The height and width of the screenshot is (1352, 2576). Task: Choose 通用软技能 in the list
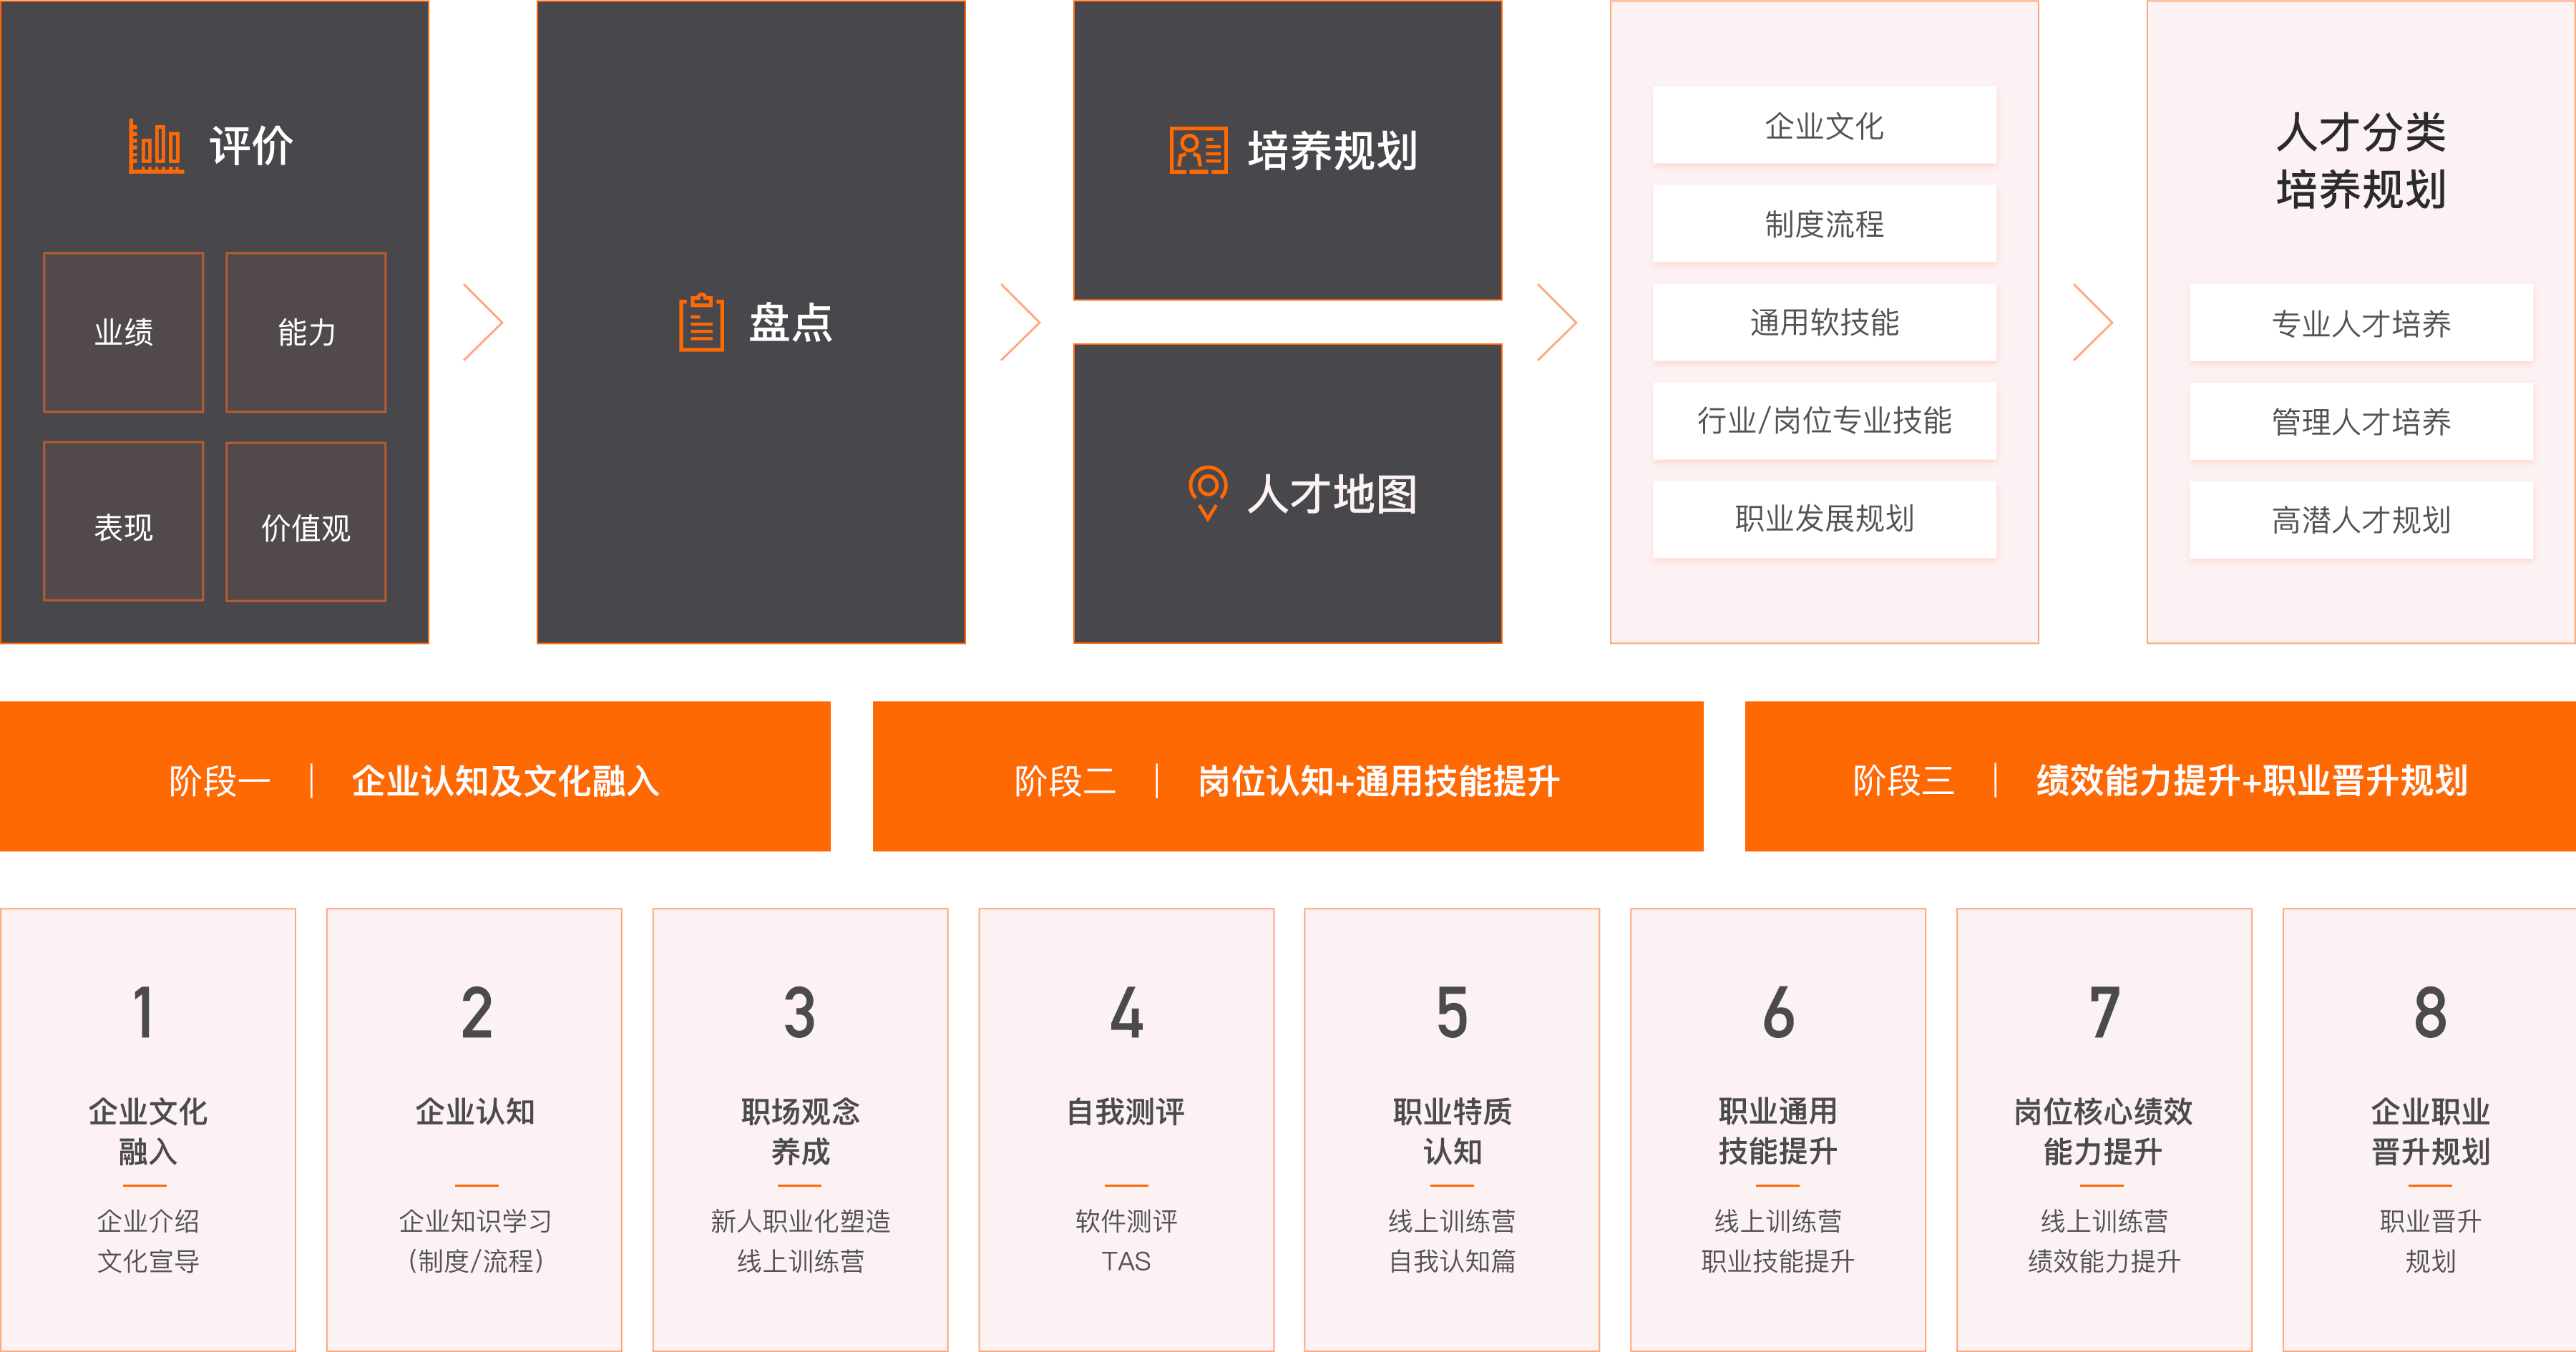pyautogui.click(x=1824, y=323)
